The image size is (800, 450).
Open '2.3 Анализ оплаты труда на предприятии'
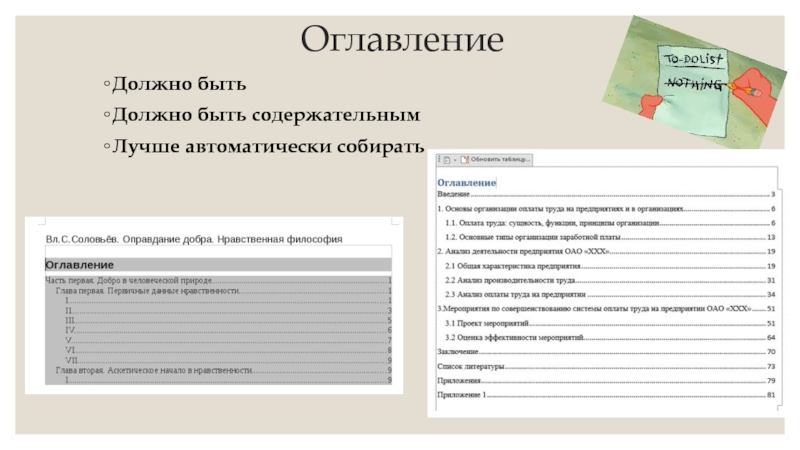pyautogui.click(x=610, y=294)
